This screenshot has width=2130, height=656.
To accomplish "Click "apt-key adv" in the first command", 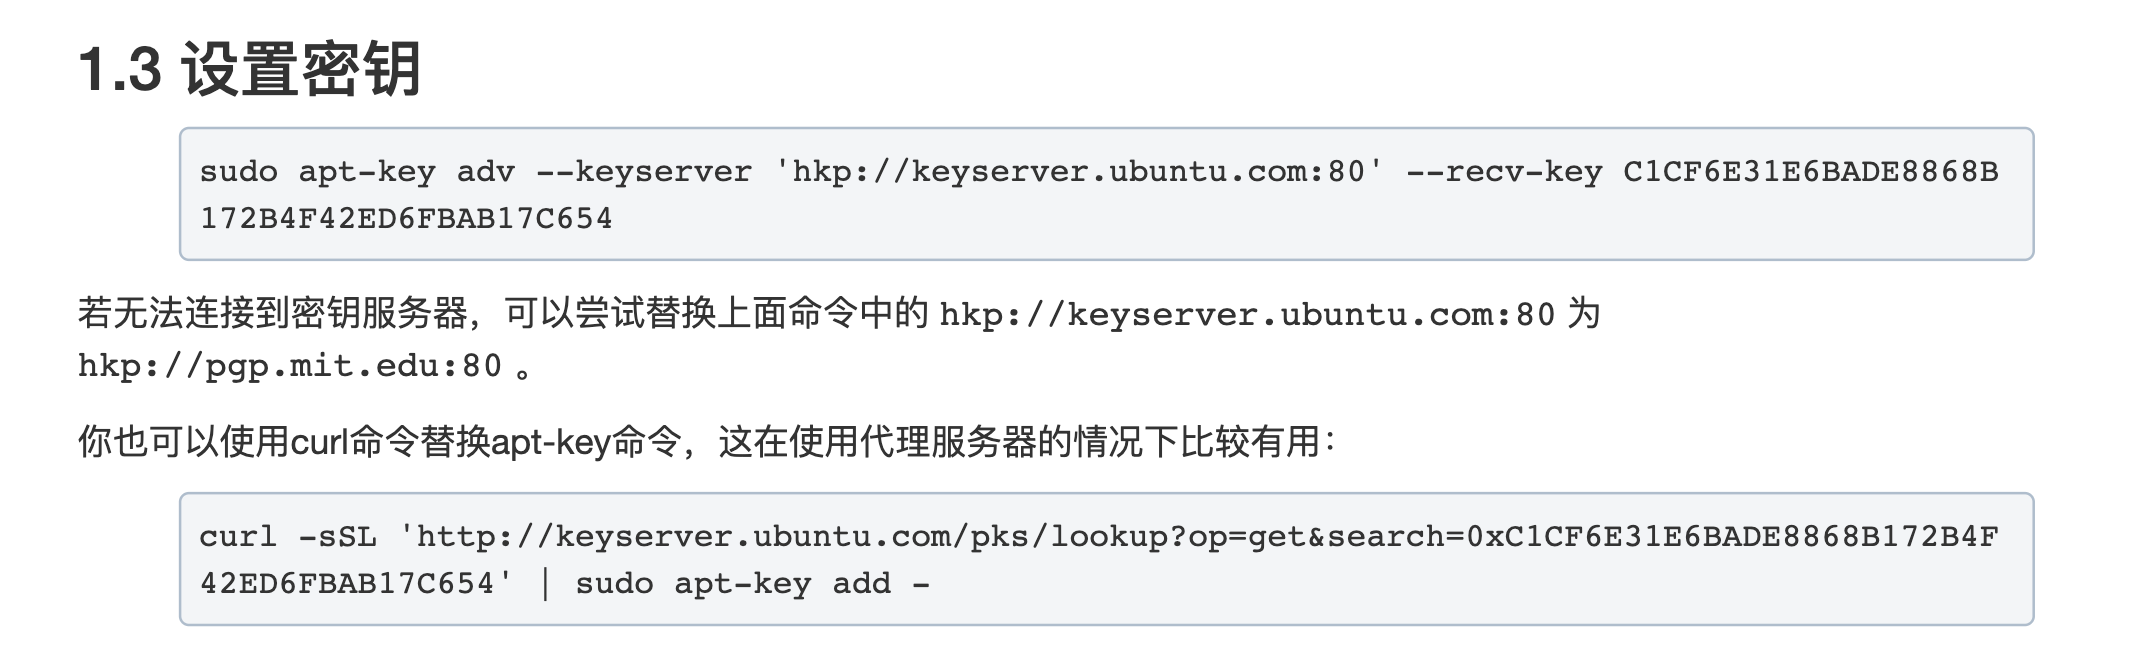I will coord(406,172).
